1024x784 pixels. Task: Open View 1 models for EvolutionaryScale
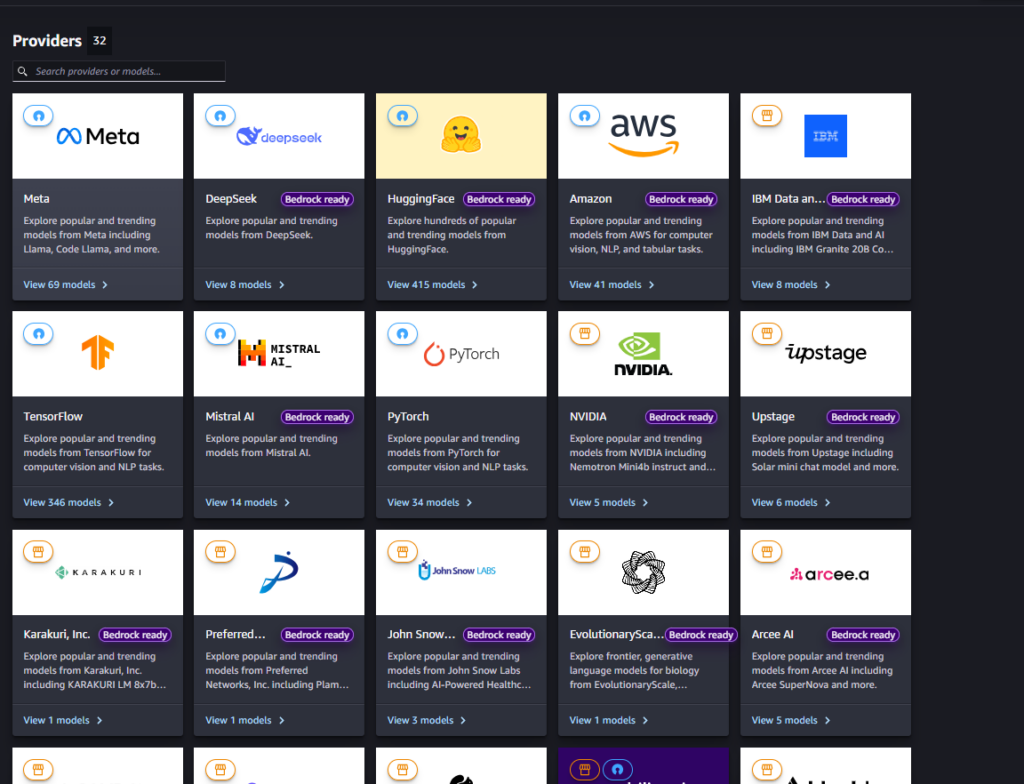tap(609, 720)
